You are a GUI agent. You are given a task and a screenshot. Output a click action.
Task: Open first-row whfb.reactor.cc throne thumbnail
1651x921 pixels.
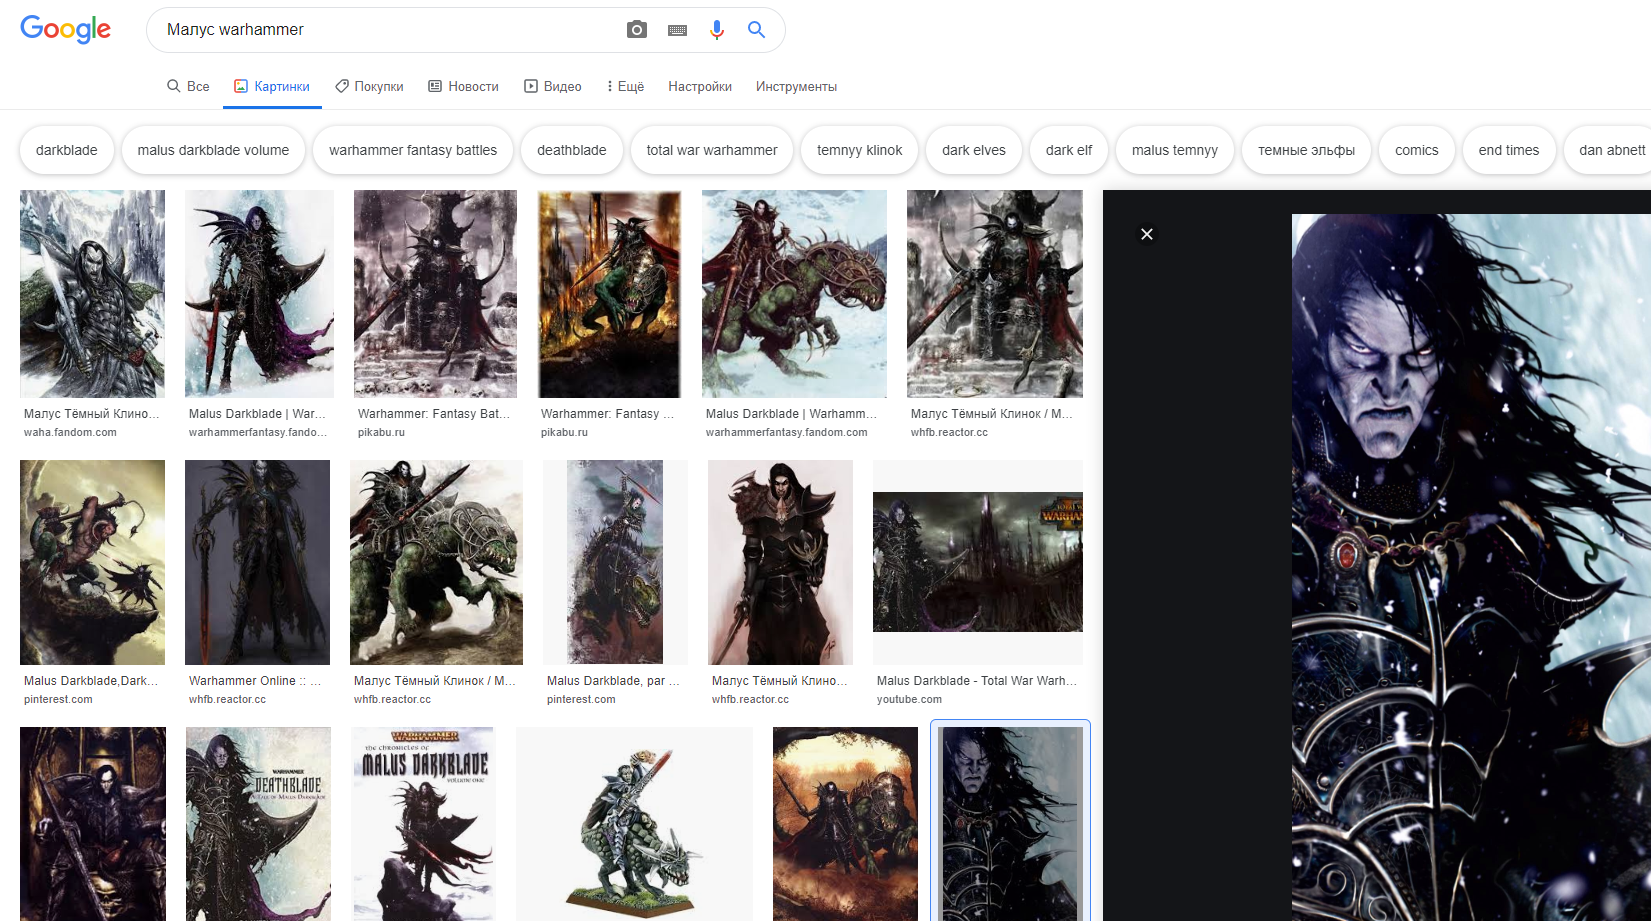[995, 294]
